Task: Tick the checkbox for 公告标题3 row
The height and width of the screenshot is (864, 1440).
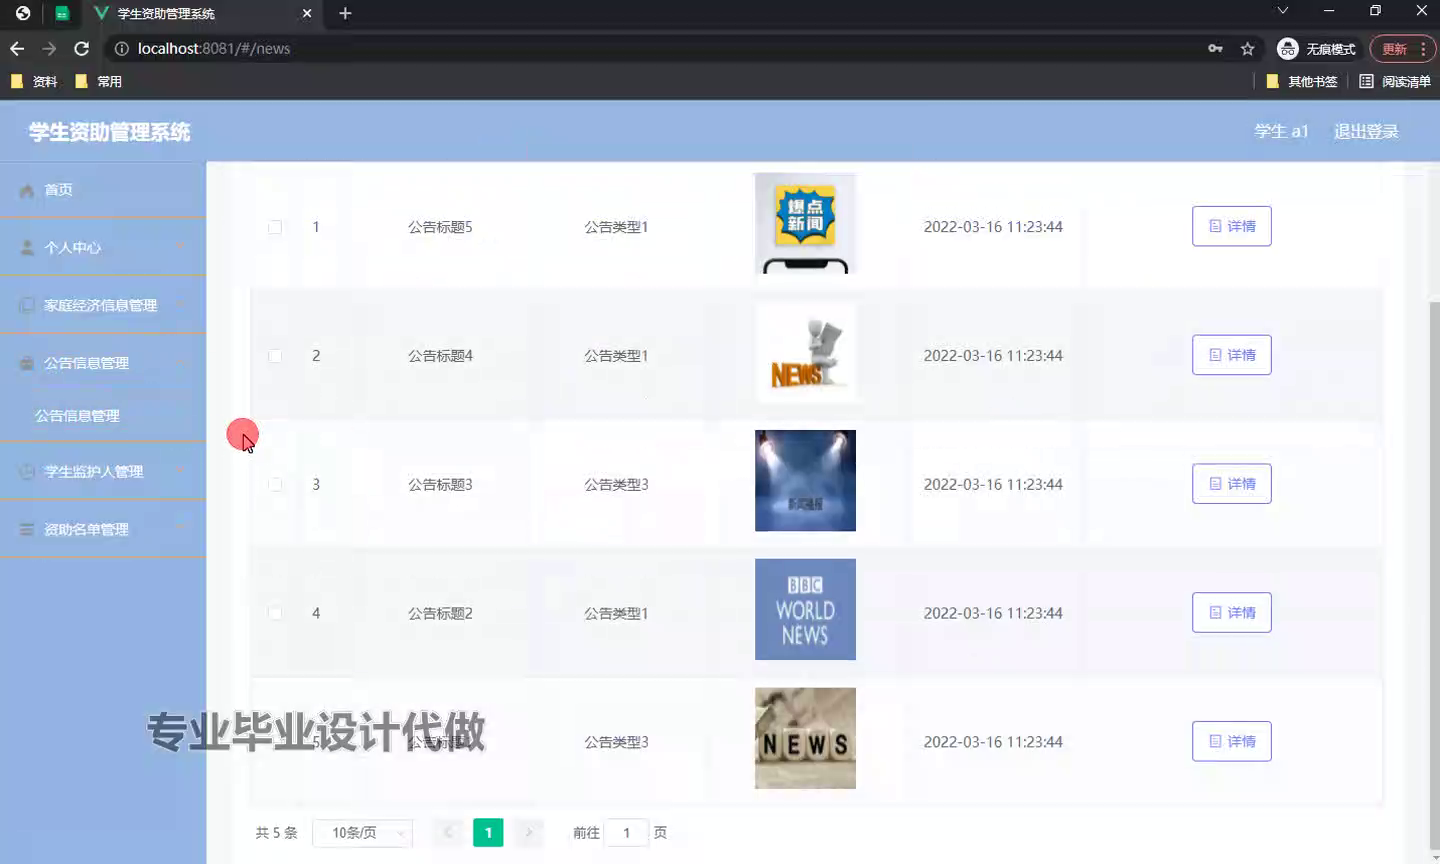Action: coord(275,485)
